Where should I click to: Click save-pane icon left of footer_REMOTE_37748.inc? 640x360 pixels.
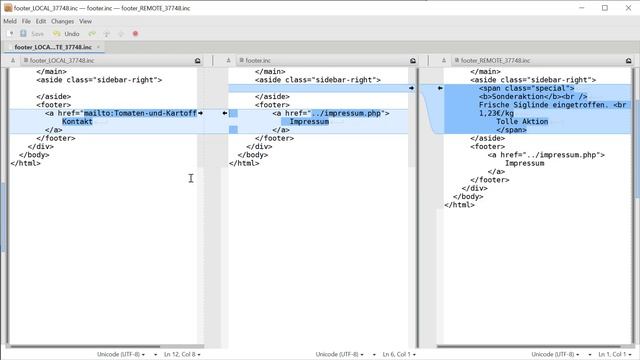444,60
